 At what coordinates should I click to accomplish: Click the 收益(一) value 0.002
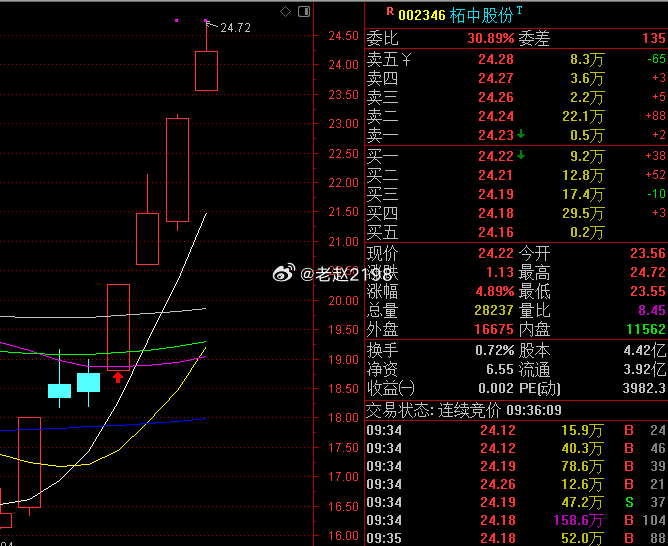496,388
